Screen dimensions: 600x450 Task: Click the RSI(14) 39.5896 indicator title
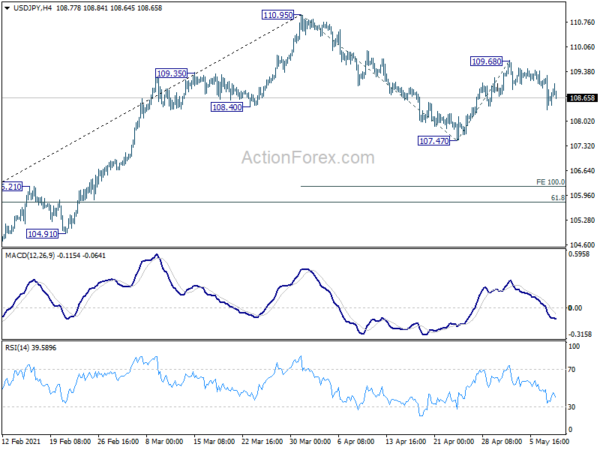click(x=31, y=348)
